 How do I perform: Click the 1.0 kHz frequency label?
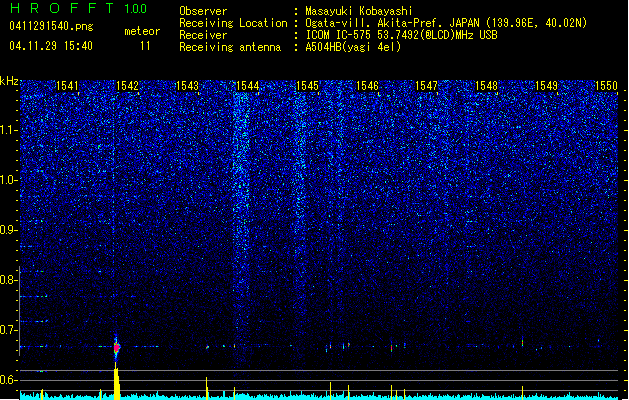tap(8, 180)
